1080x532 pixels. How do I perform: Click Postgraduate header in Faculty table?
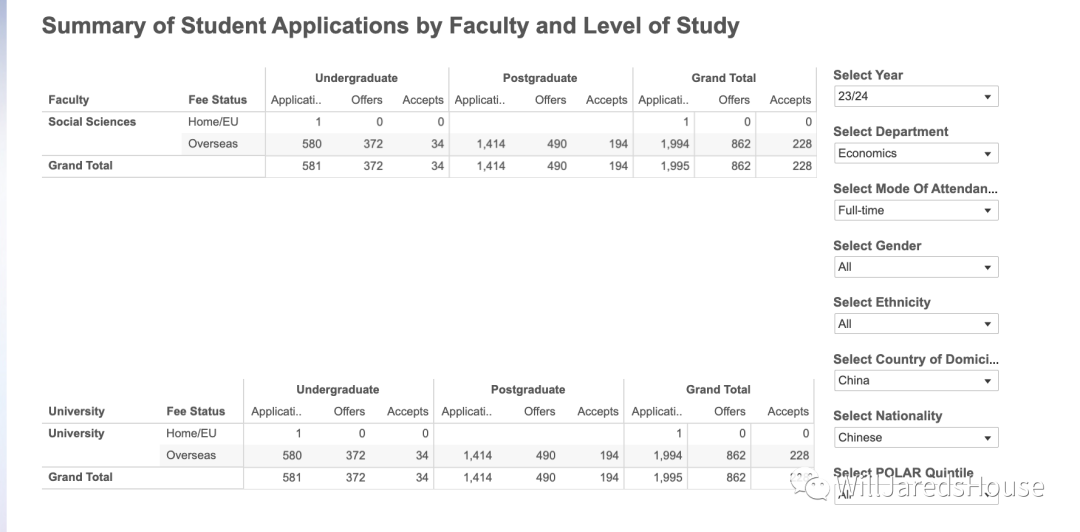[x=540, y=78]
